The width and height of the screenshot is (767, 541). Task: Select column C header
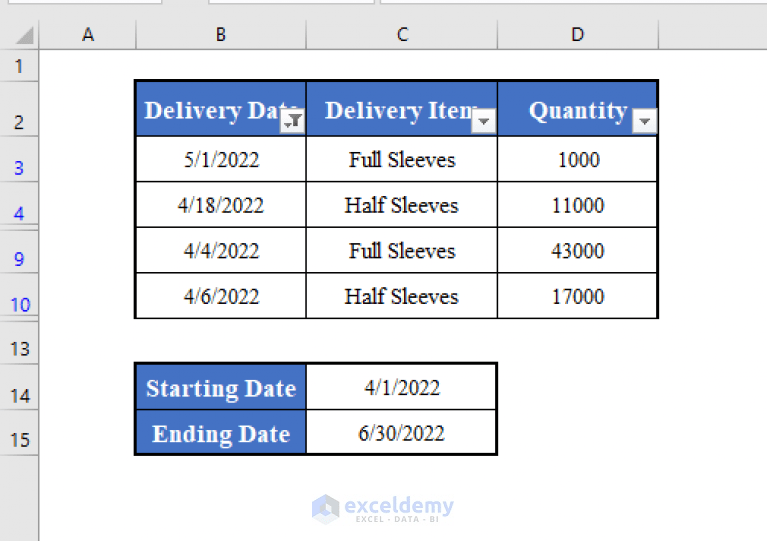coord(402,35)
